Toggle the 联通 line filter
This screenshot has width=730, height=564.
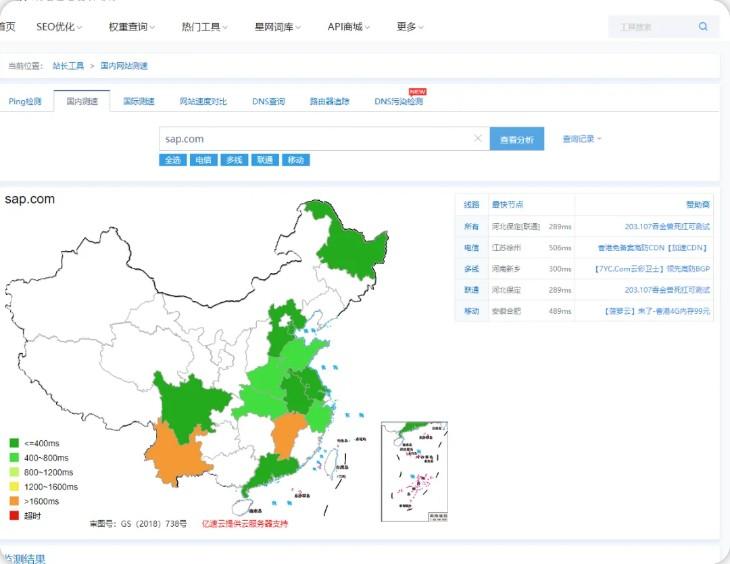tap(265, 160)
